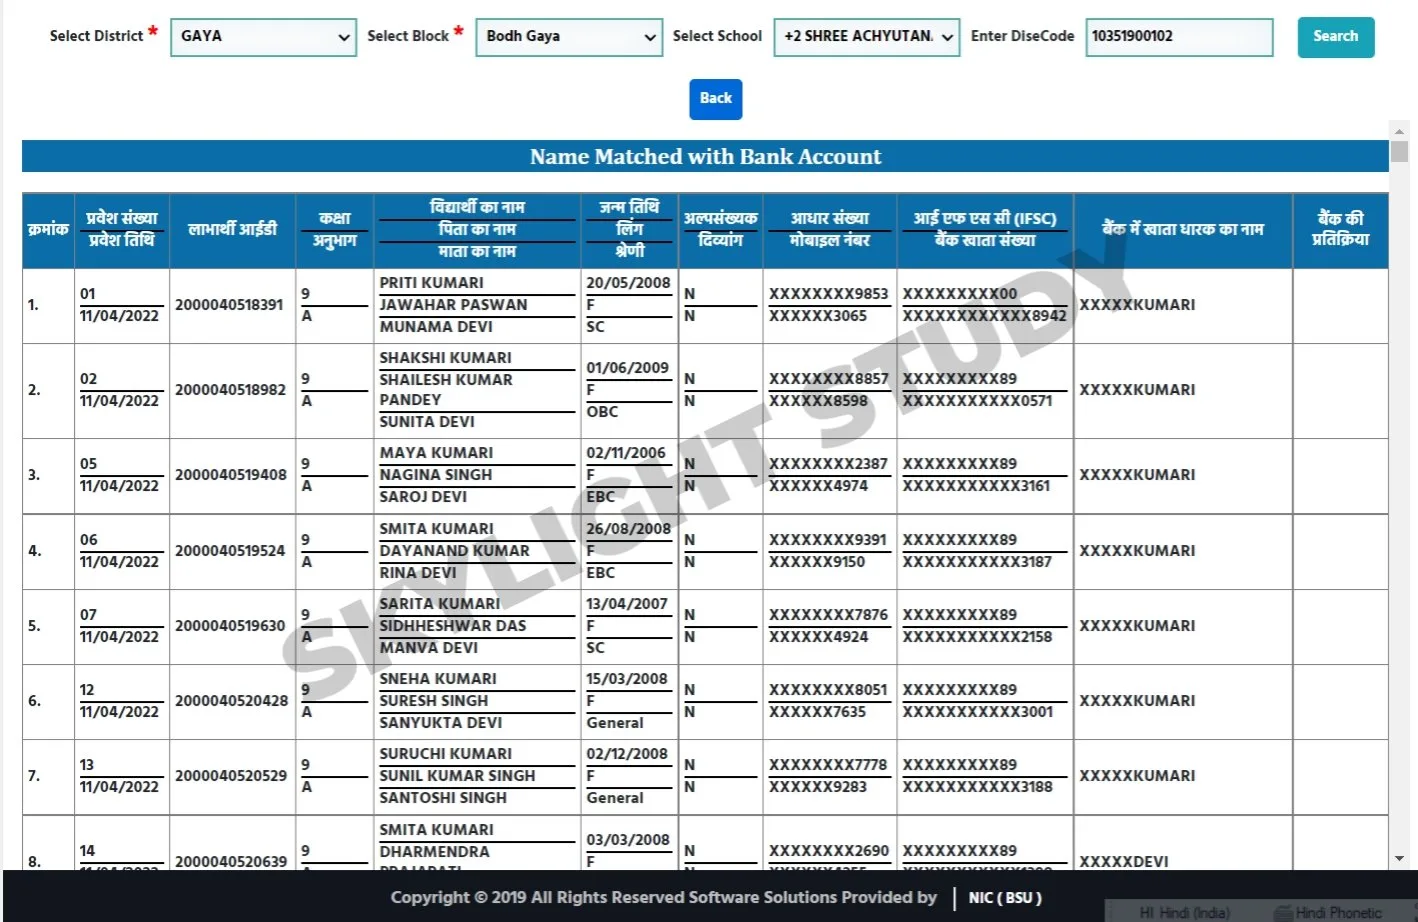Click category OBC in Shakshi Kumari row

[602, 412]
